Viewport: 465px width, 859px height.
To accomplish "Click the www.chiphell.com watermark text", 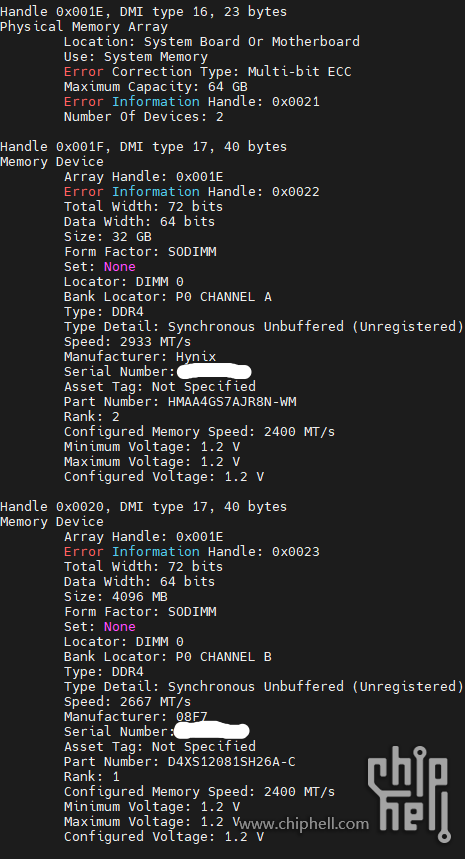I will click(x=304, y=823).
